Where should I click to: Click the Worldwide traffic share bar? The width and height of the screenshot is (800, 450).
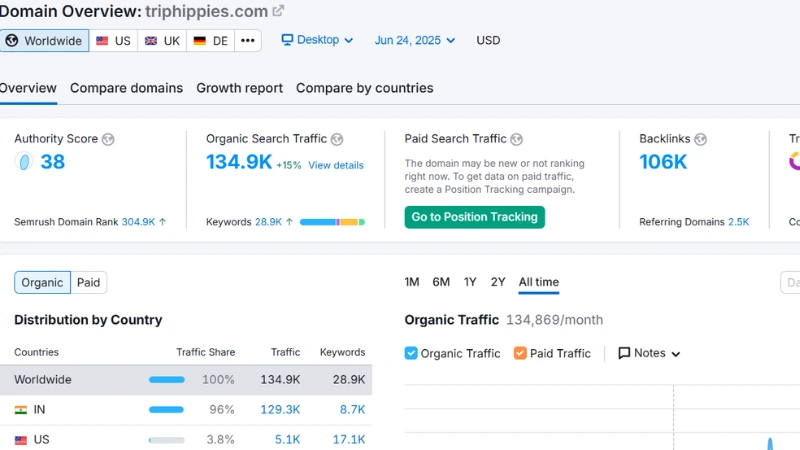pyautogui.click(x=167, y=380)
